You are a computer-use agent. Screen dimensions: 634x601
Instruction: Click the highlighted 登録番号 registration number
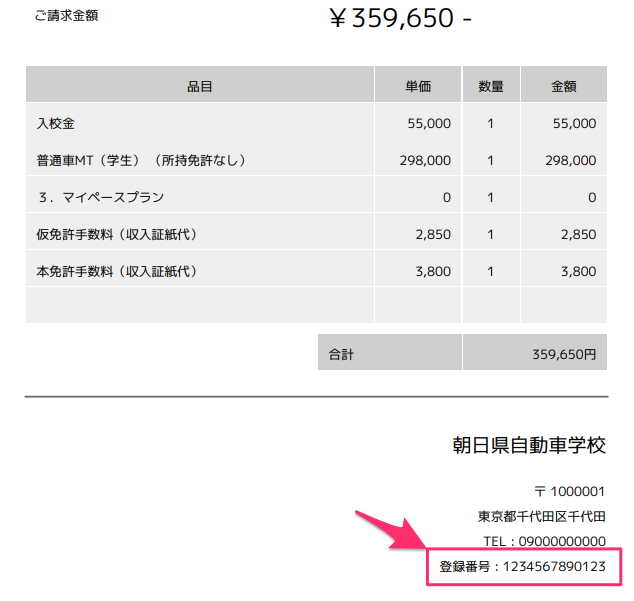tap(523, 567)
